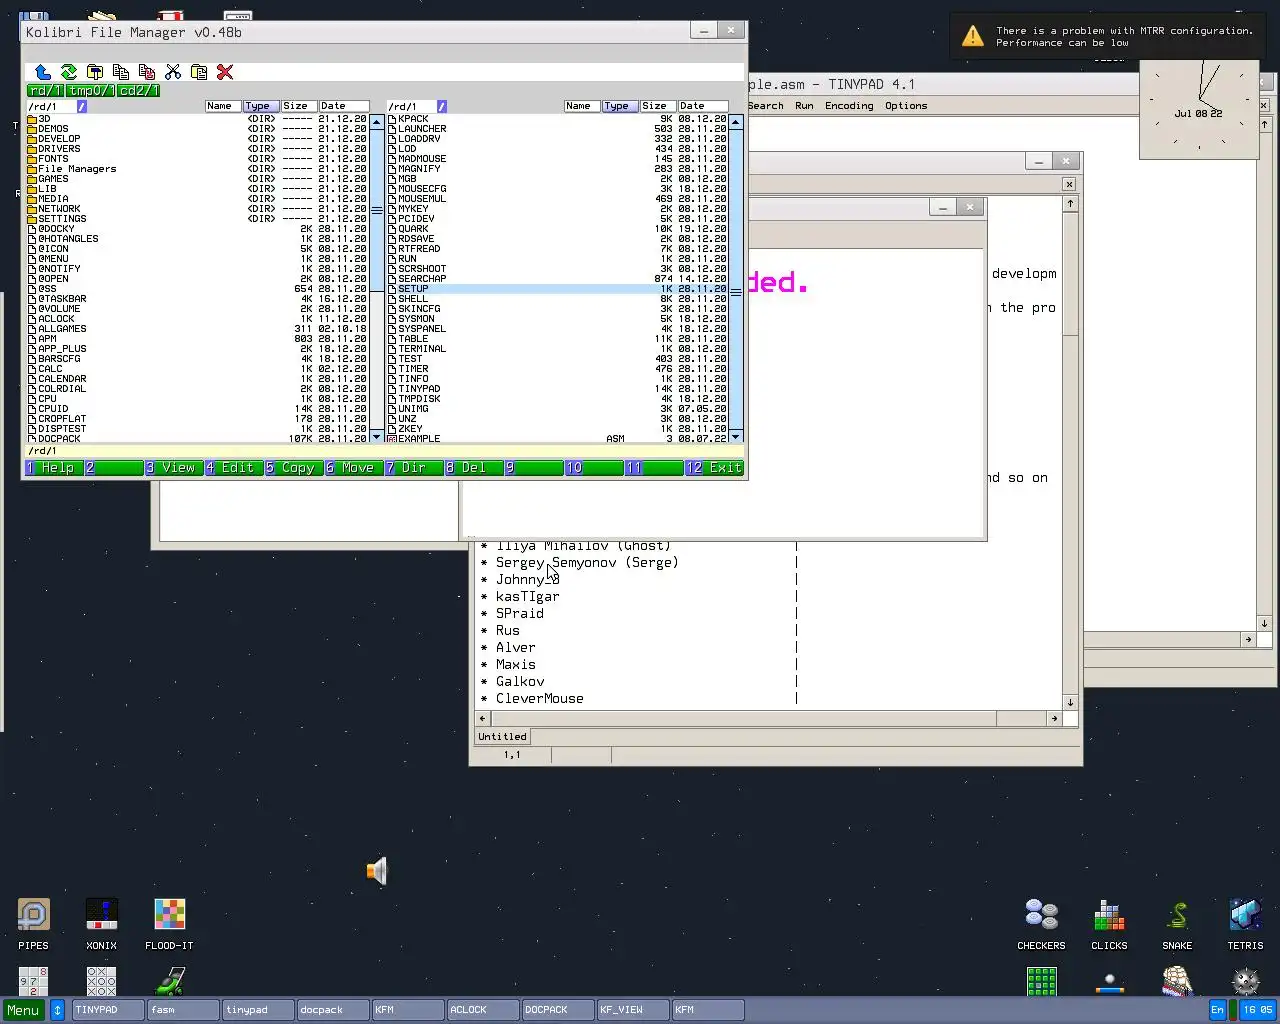This screenshot has height=1024, width=1280.
Task: Start the CHECKERS game icon
Action: click(x=1041, y=915)
